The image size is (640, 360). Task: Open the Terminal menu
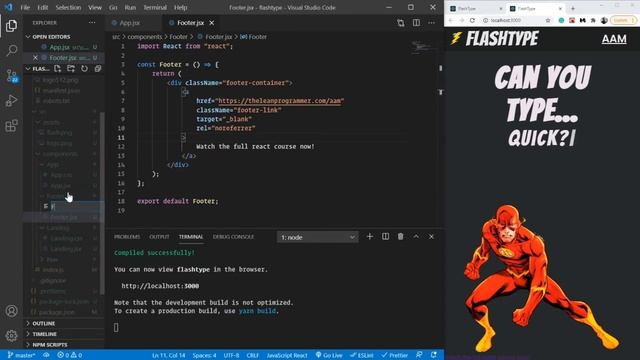pyautogui.click(x=155, y=7)
